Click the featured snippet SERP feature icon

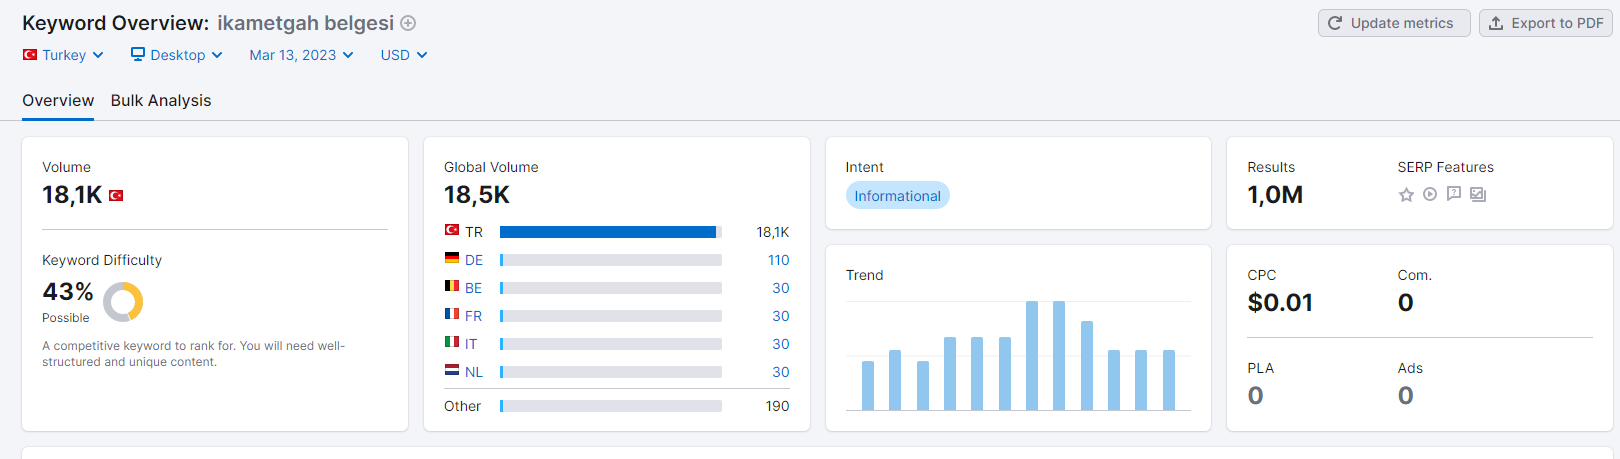tap(1454, 195)
